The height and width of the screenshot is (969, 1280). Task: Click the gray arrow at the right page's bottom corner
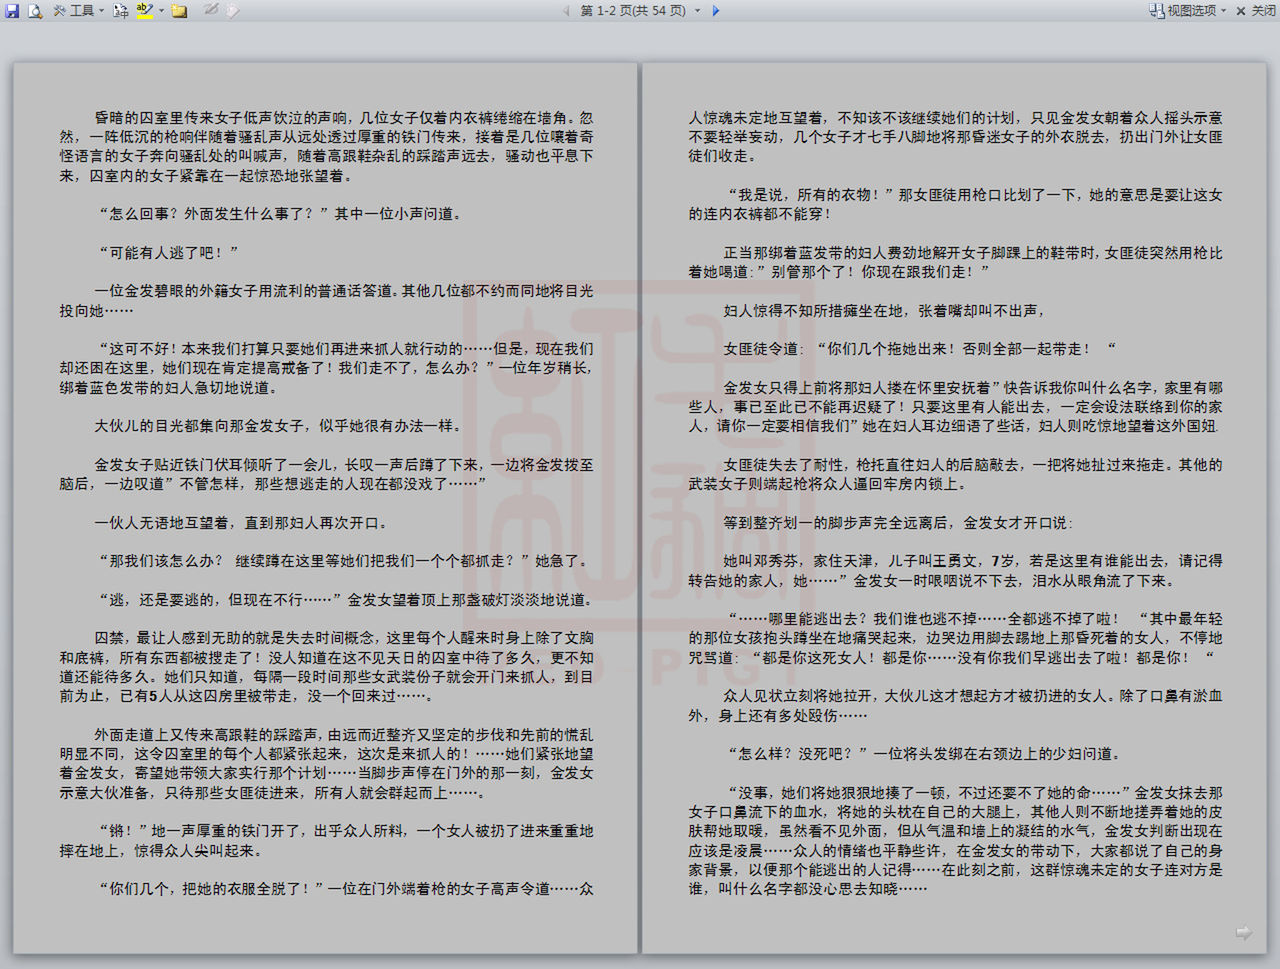pos(1243,933)
